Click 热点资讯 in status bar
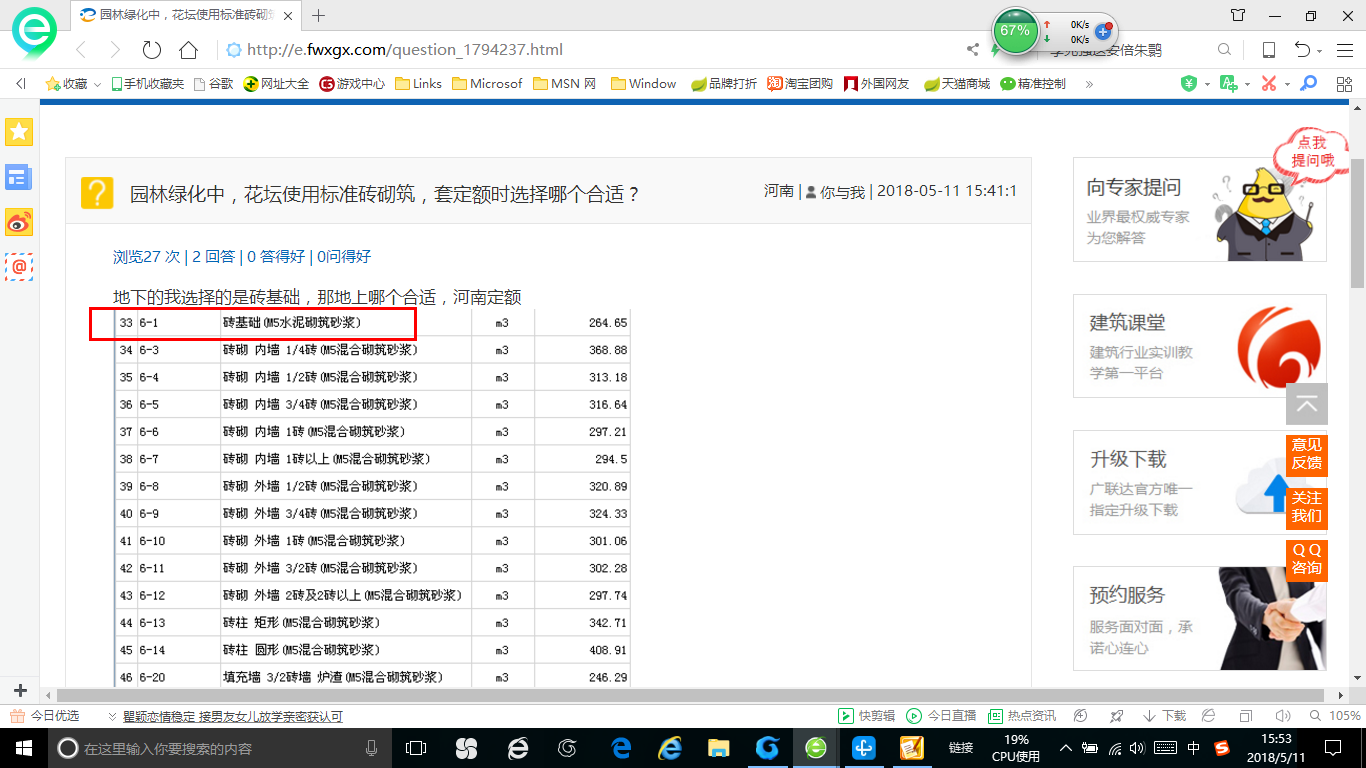1366x768 pixels. point(1022,716)
